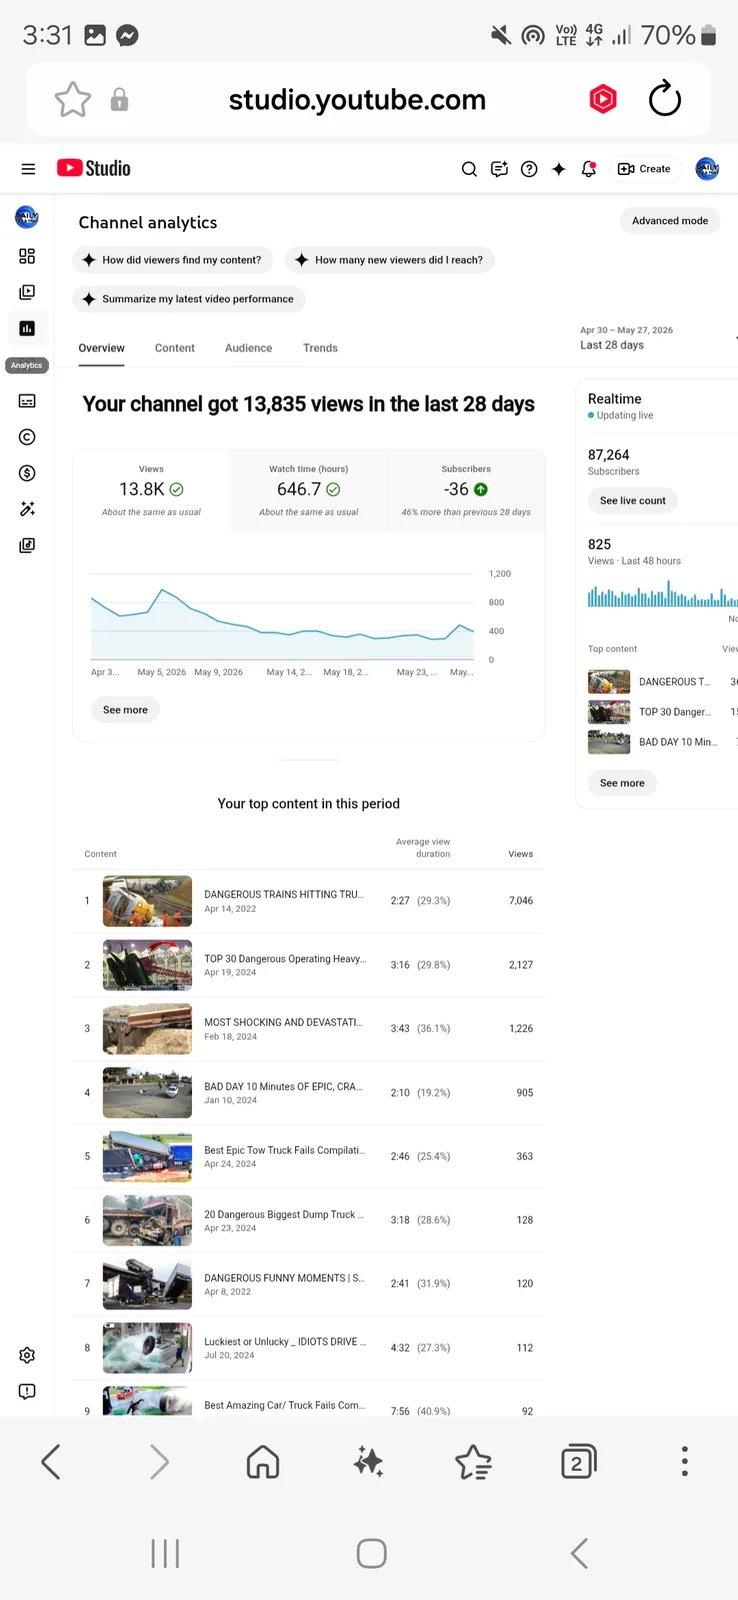The height and width of the screenshot is (1600, 738).
Task: Open the notifications bell
Action: click(589, 169)
